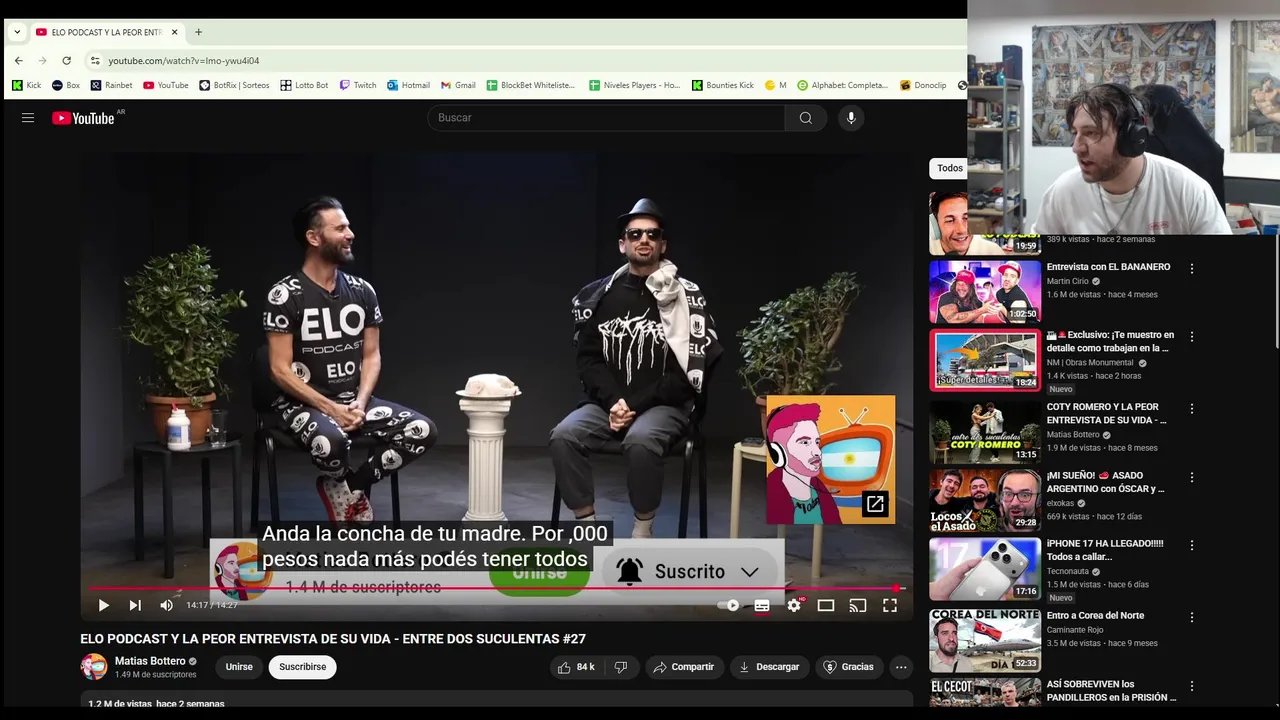Viewport: 1280px width, 720px height.
Task: Click the Compartir share button
Action: pos(684,667)
